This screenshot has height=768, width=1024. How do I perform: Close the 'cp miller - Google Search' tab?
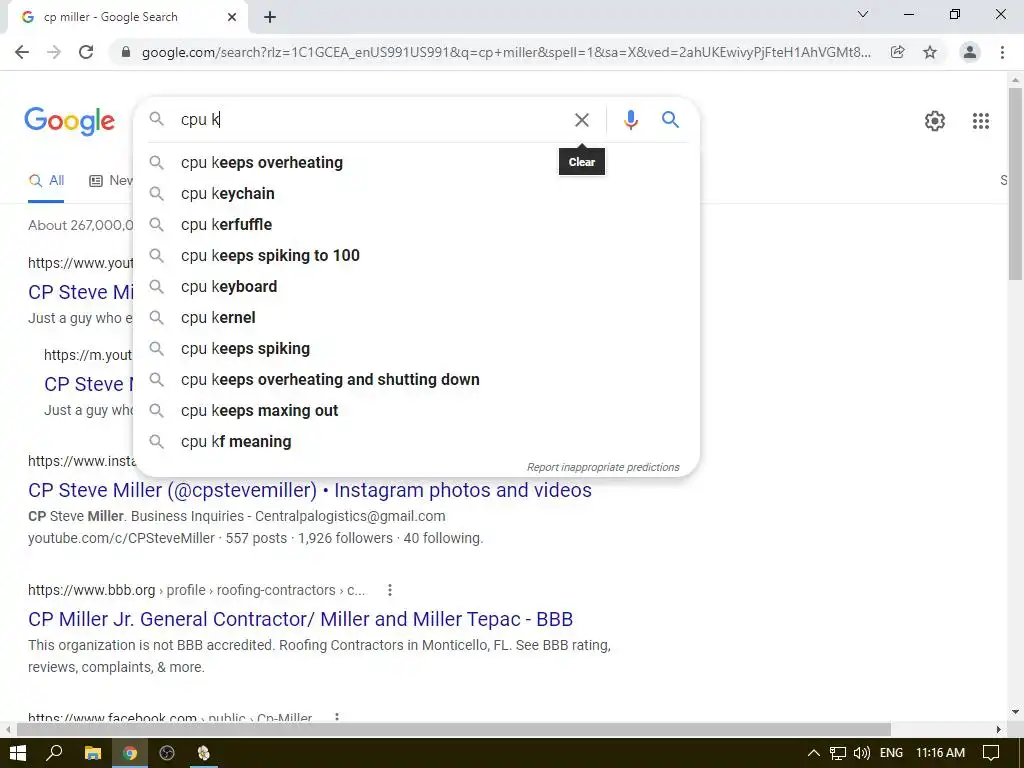(x=232, y=17)
